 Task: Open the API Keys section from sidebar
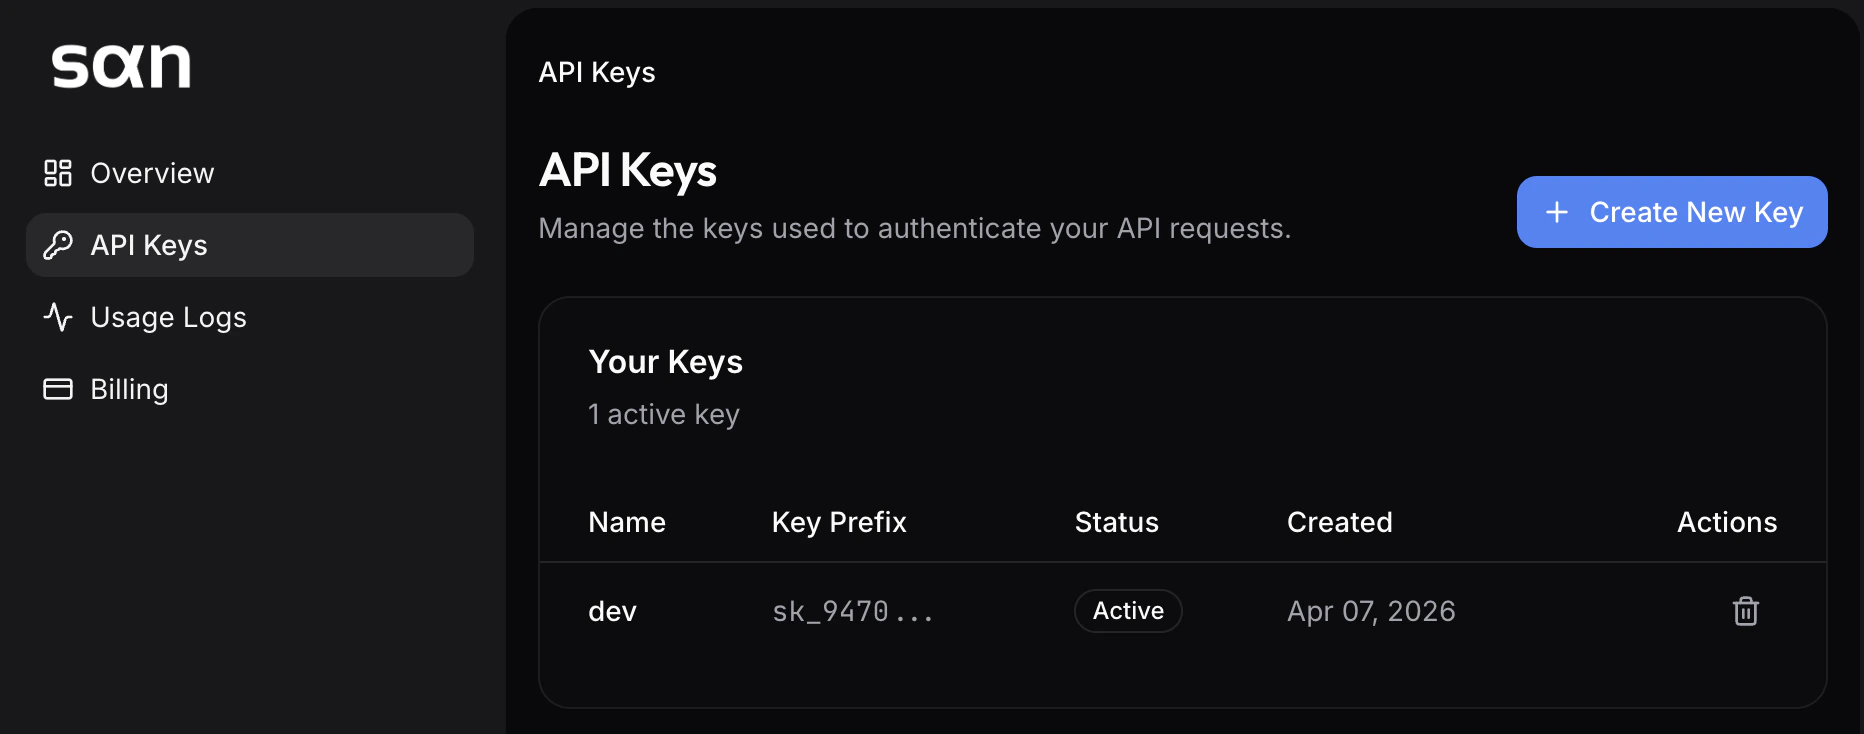pyautogui.click(x=148, y=245)
